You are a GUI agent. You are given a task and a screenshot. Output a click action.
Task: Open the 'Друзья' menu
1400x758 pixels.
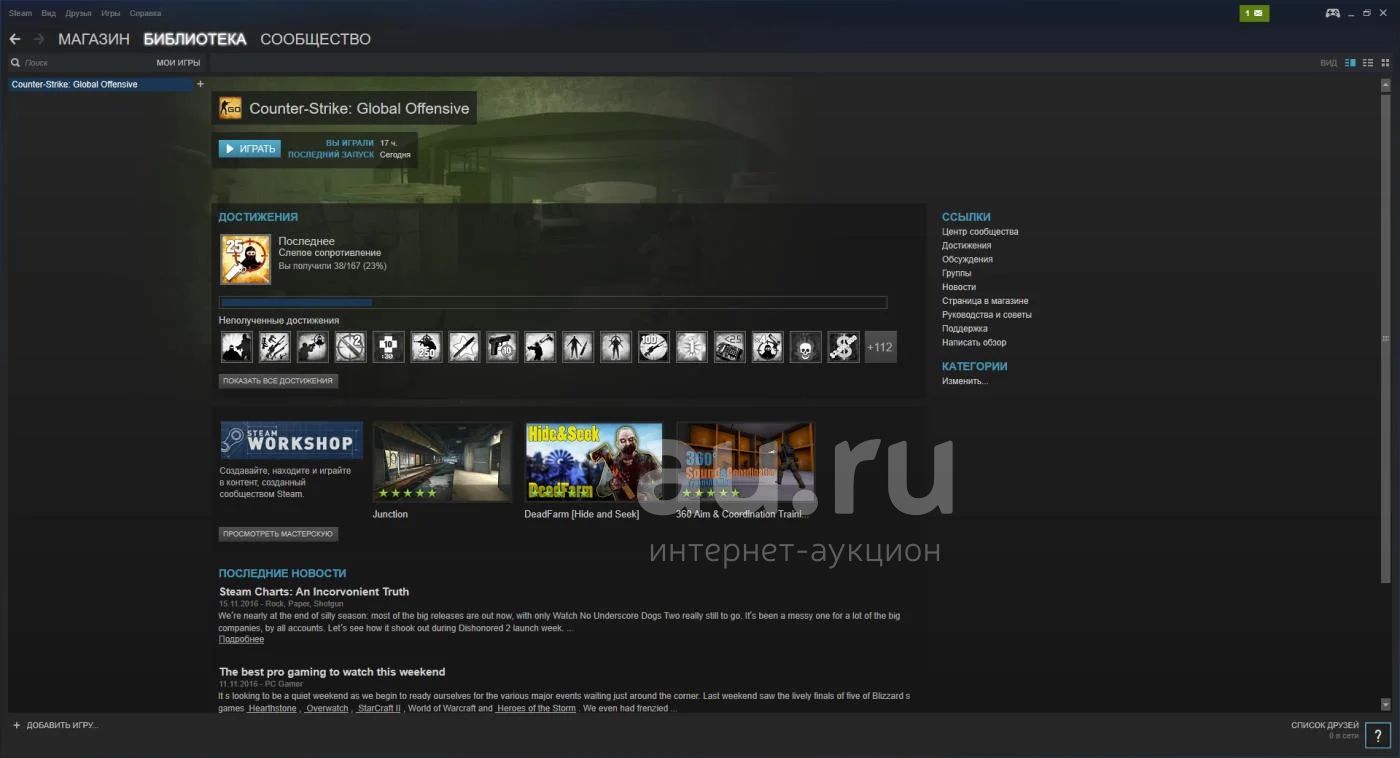[x=78, y=13]
